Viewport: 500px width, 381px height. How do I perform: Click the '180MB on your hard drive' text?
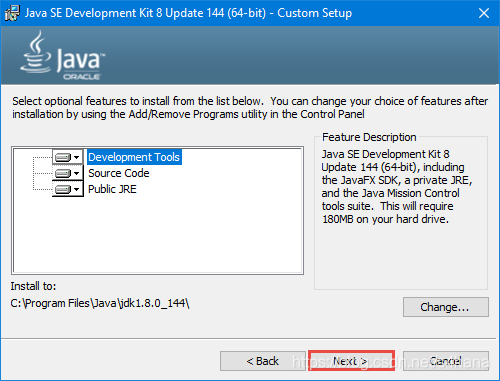pos(385,219)
